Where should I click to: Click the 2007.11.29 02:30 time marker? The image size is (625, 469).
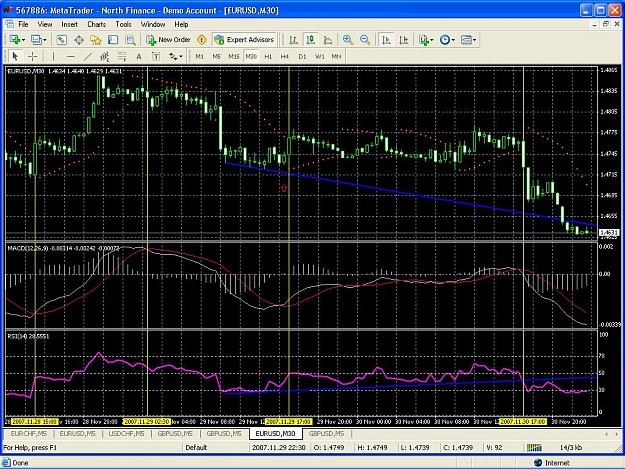pos(147,421)
